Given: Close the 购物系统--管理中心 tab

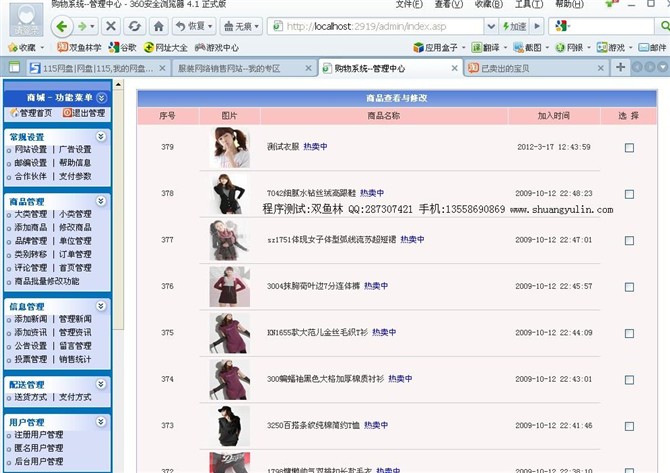Looking at the screenshot, I should 454,68.
